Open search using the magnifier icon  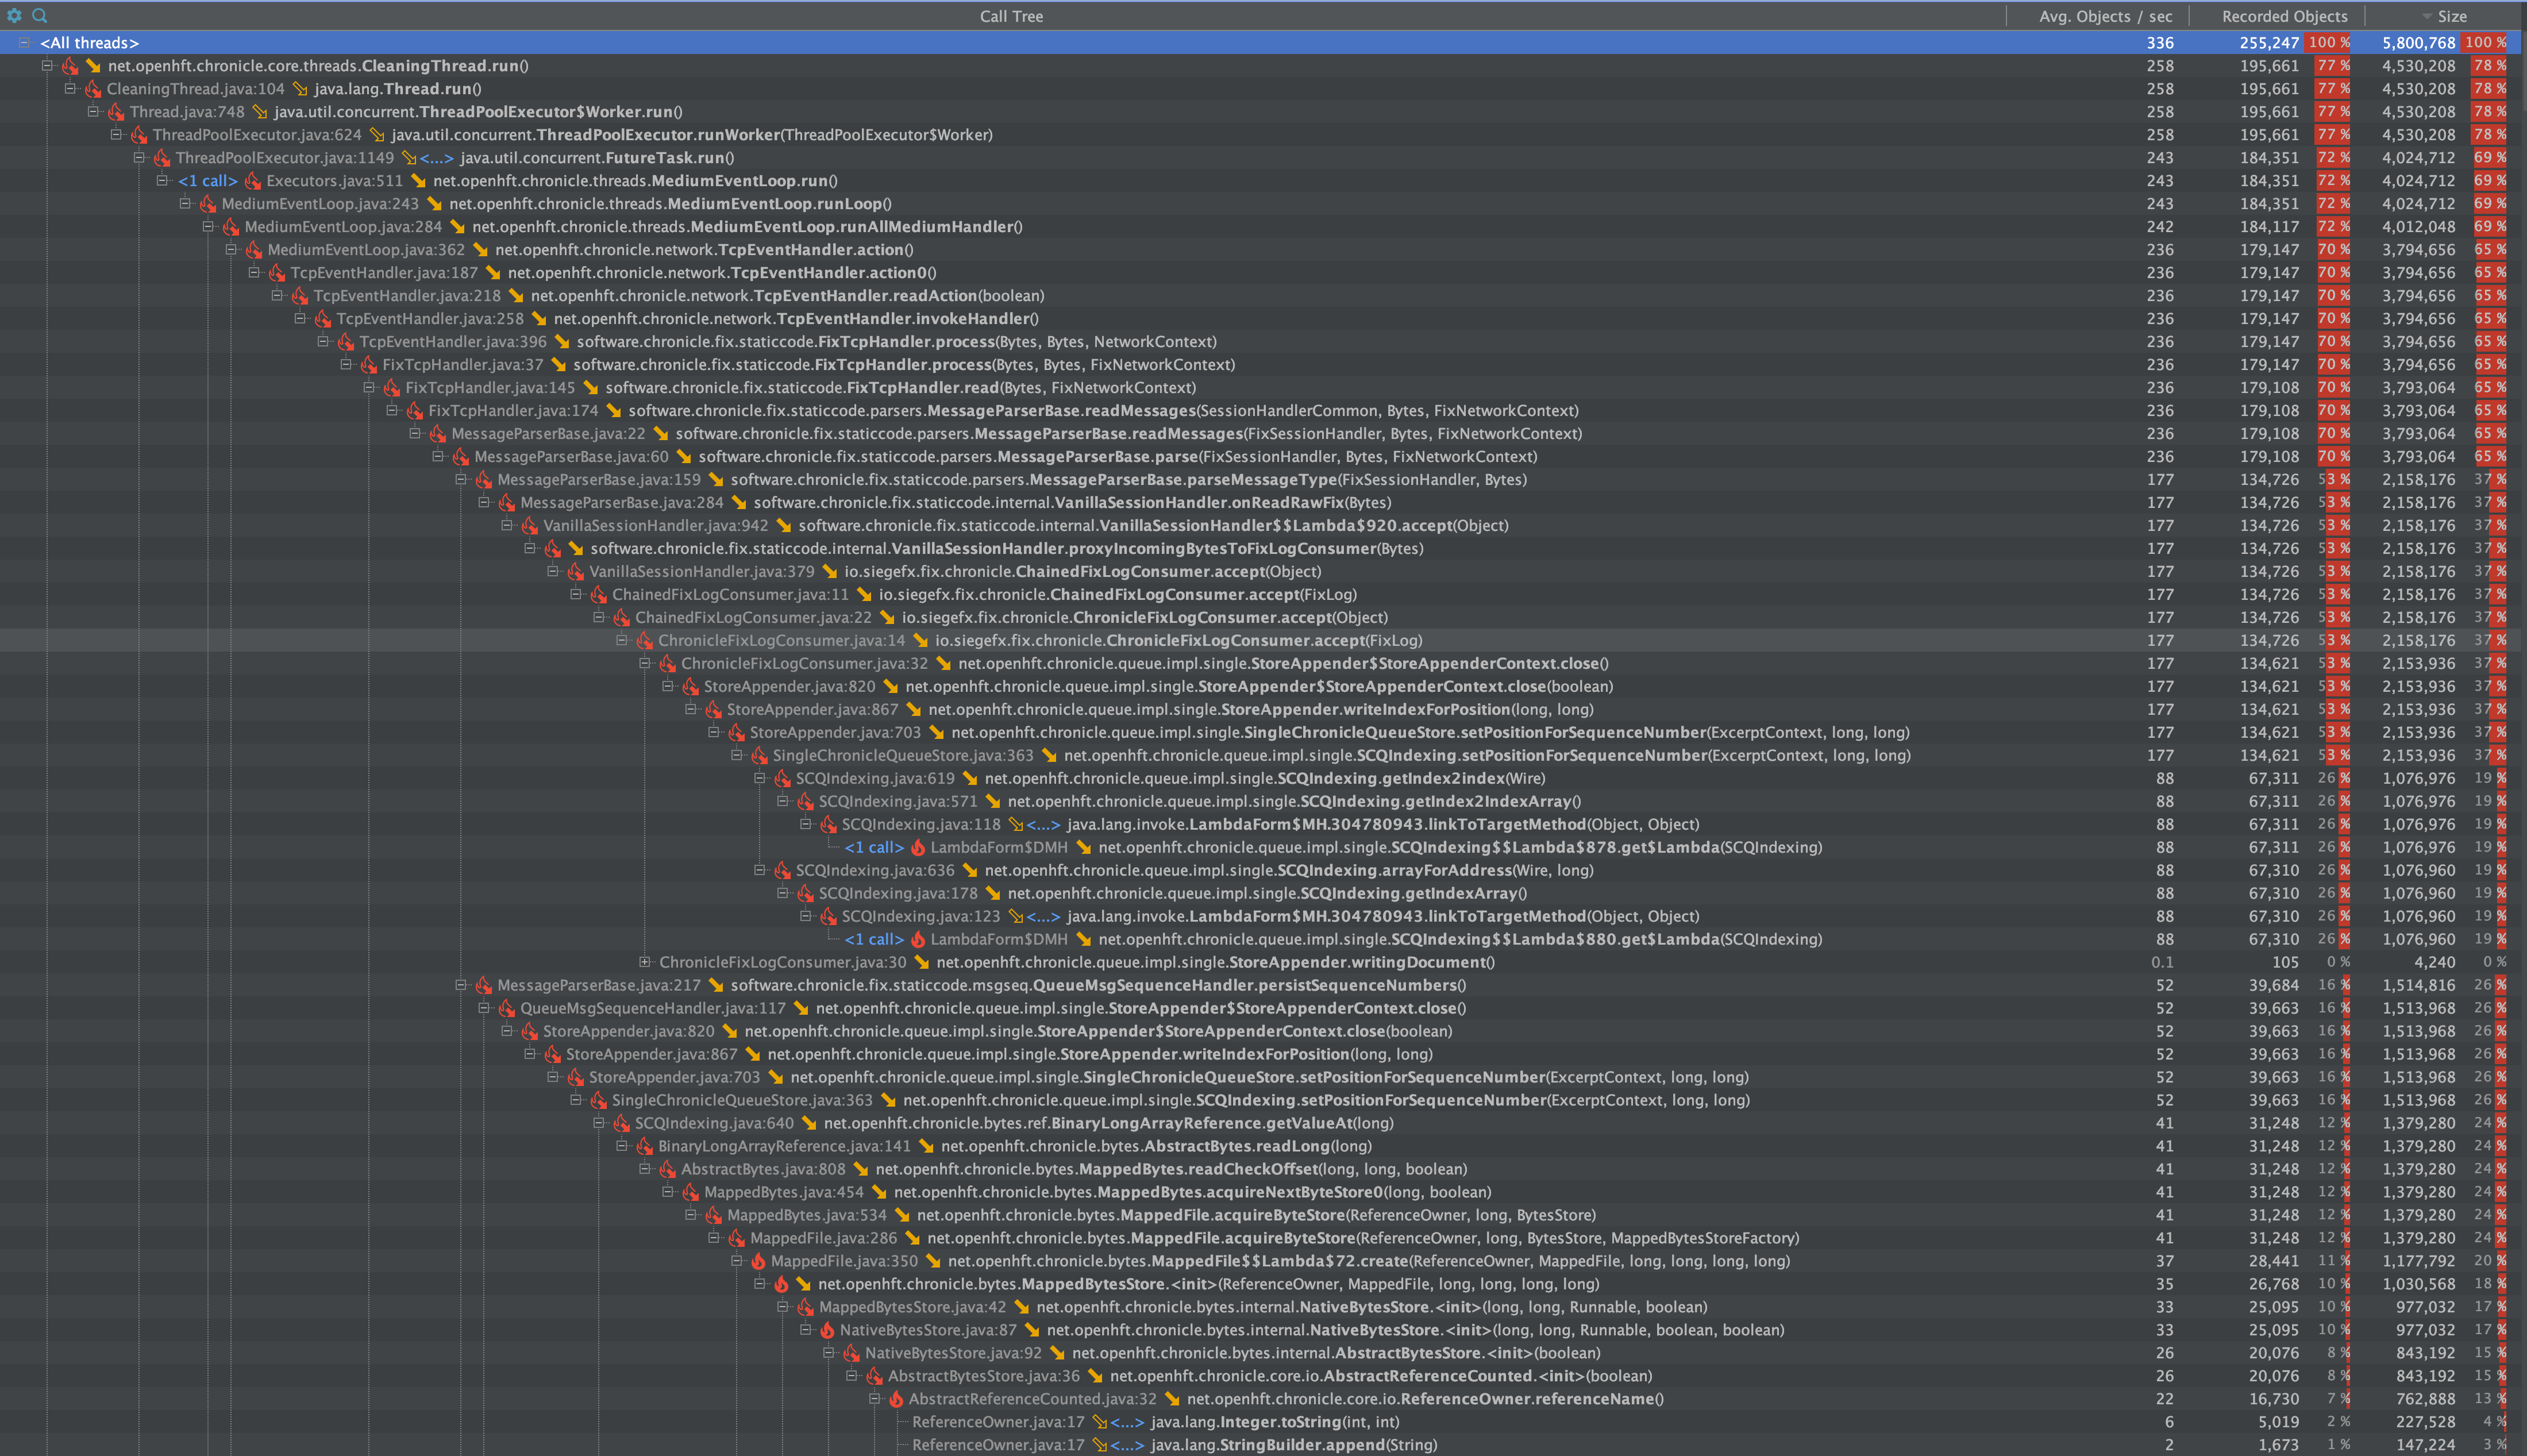pos(39,15)
